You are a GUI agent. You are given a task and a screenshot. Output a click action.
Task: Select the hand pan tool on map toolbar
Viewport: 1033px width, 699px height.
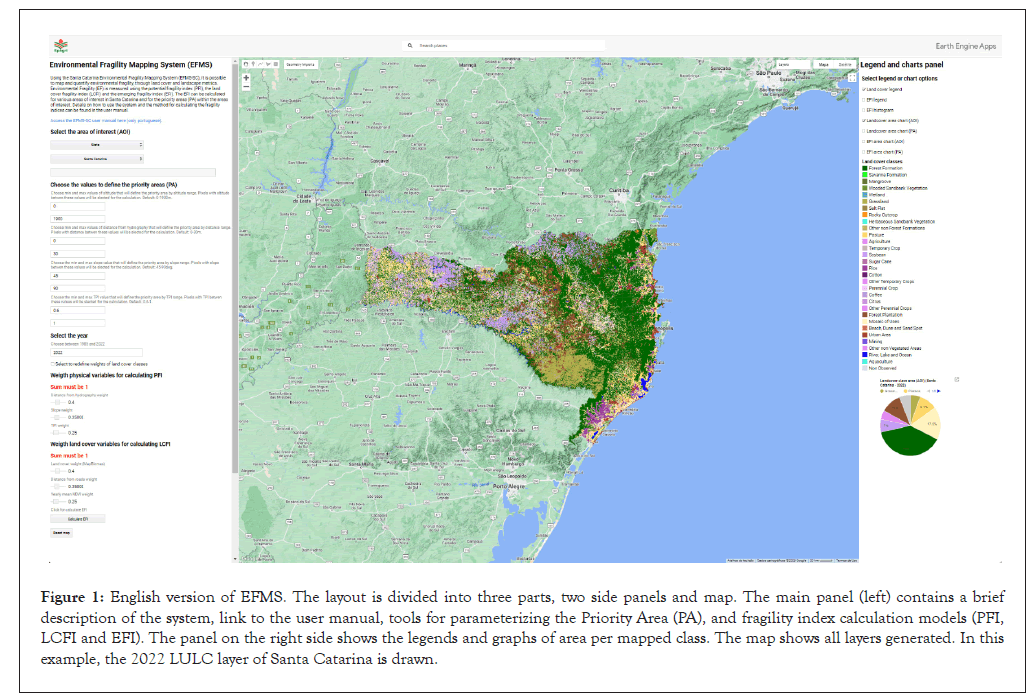(x=246, y=63)
